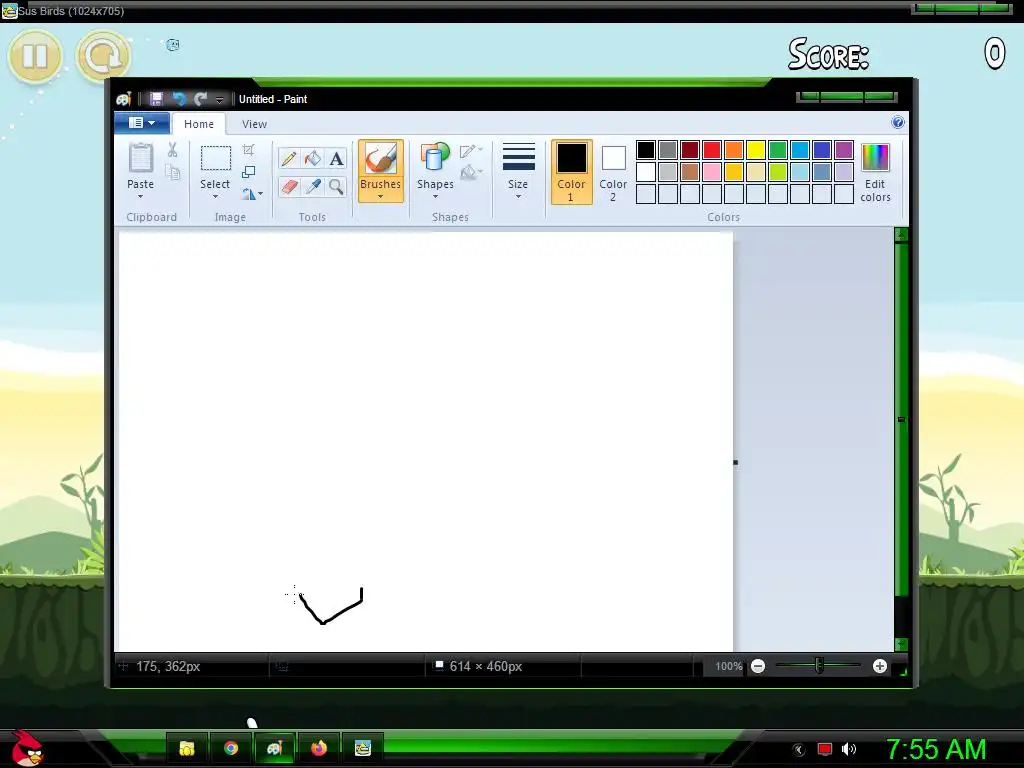Image resolution: width=1024 pixels, height=768 pixels.
Task: Click the zoom in plus button
Action: click(880, 666)
